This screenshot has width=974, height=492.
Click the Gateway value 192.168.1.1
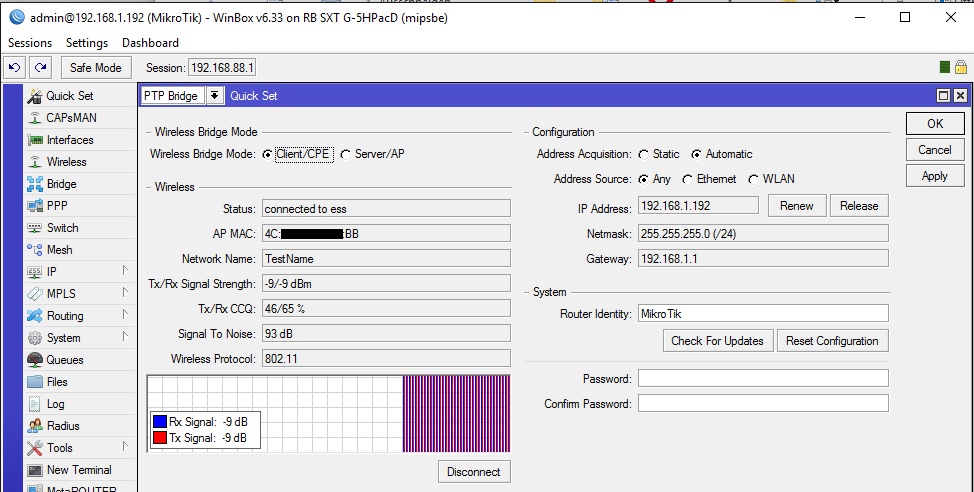click(763, 258)
